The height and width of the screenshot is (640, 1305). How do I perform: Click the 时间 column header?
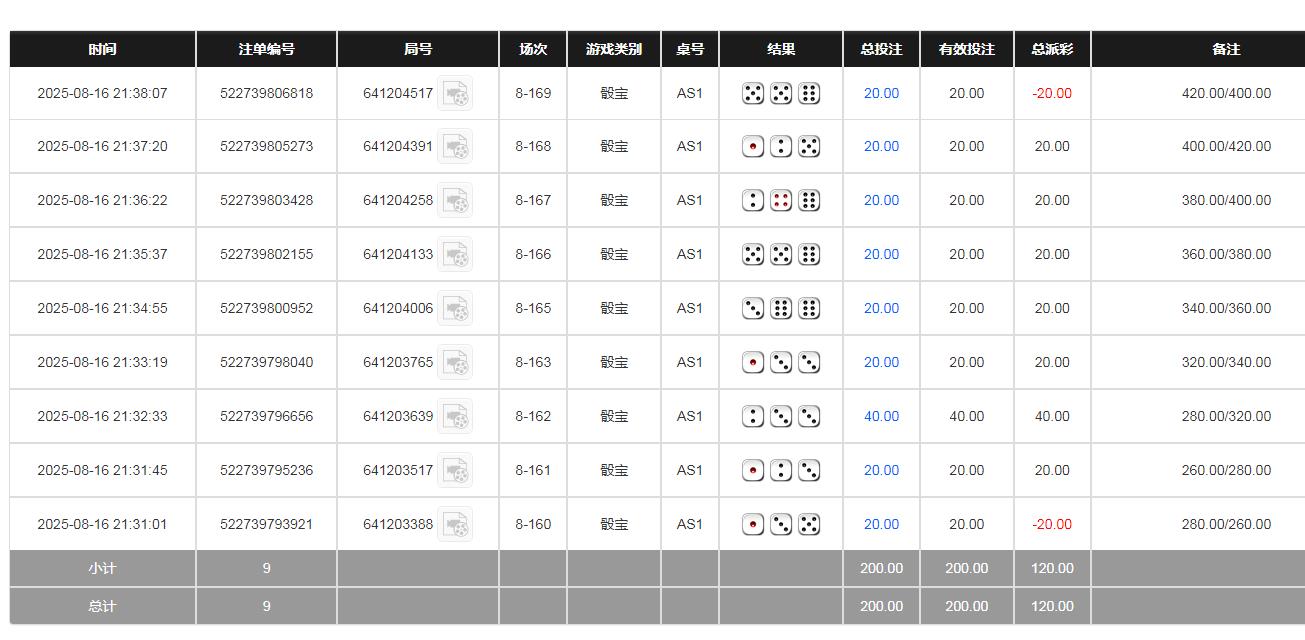[x=102, y=49]
